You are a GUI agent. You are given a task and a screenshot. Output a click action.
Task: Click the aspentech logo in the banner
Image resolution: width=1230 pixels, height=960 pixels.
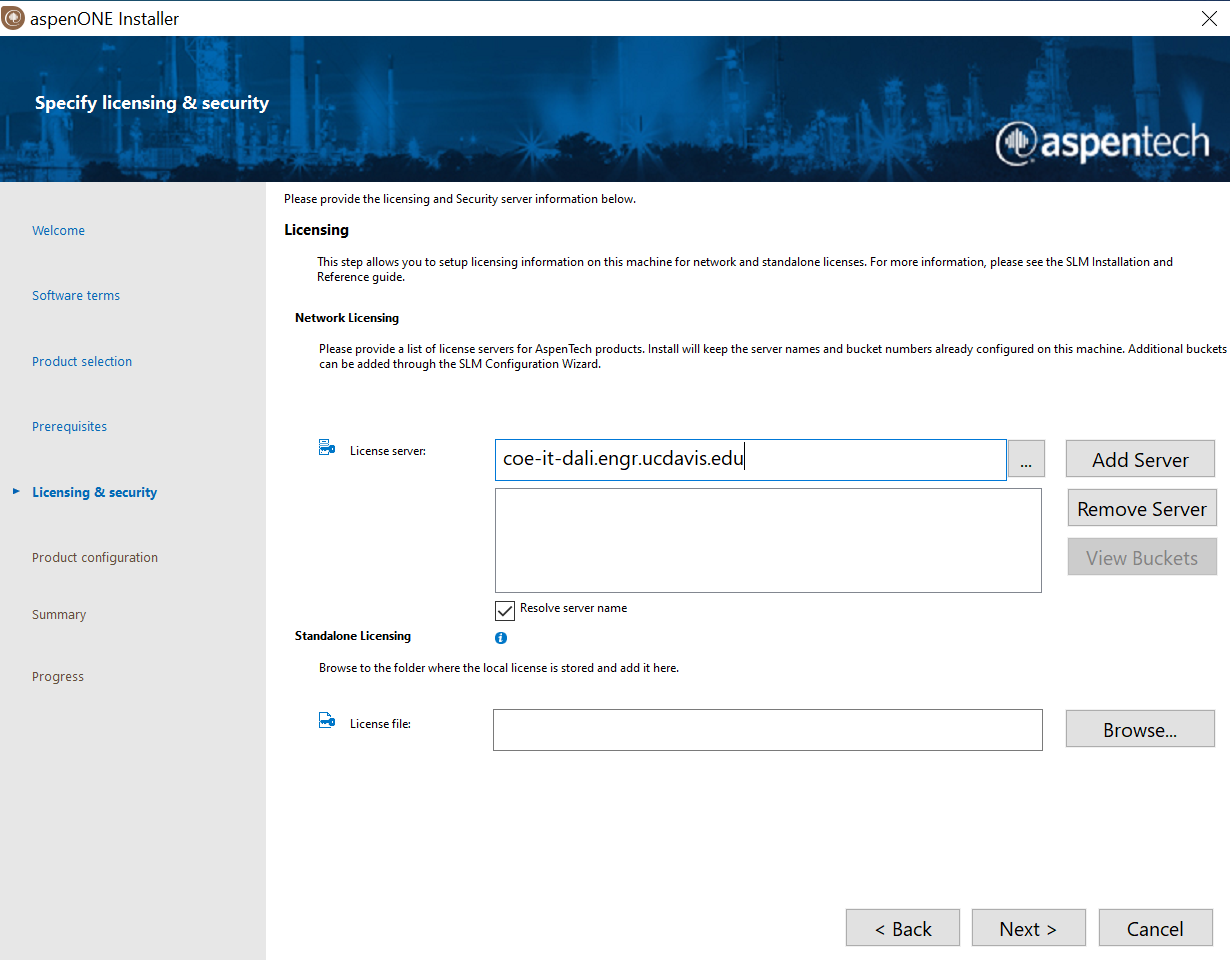click(x=1100, y=144)
